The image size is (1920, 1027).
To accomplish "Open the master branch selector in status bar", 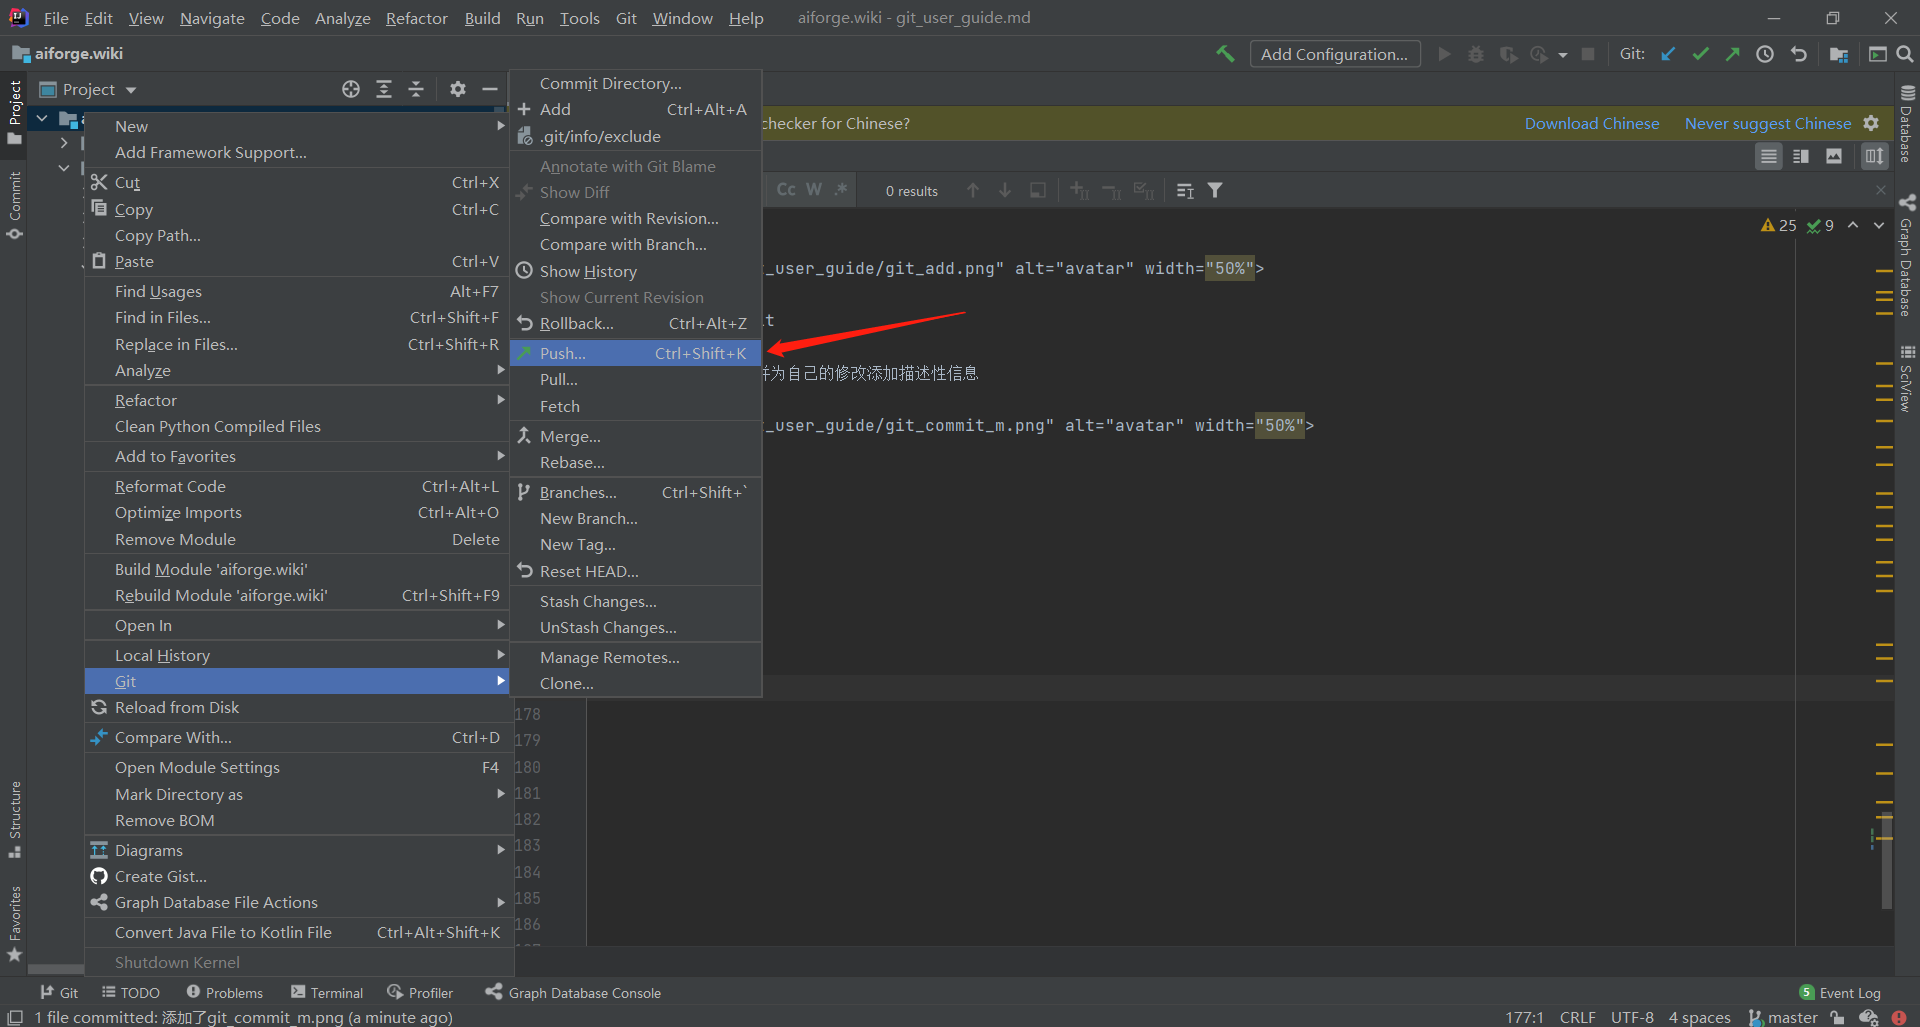I will [x=1783, y=1017].
